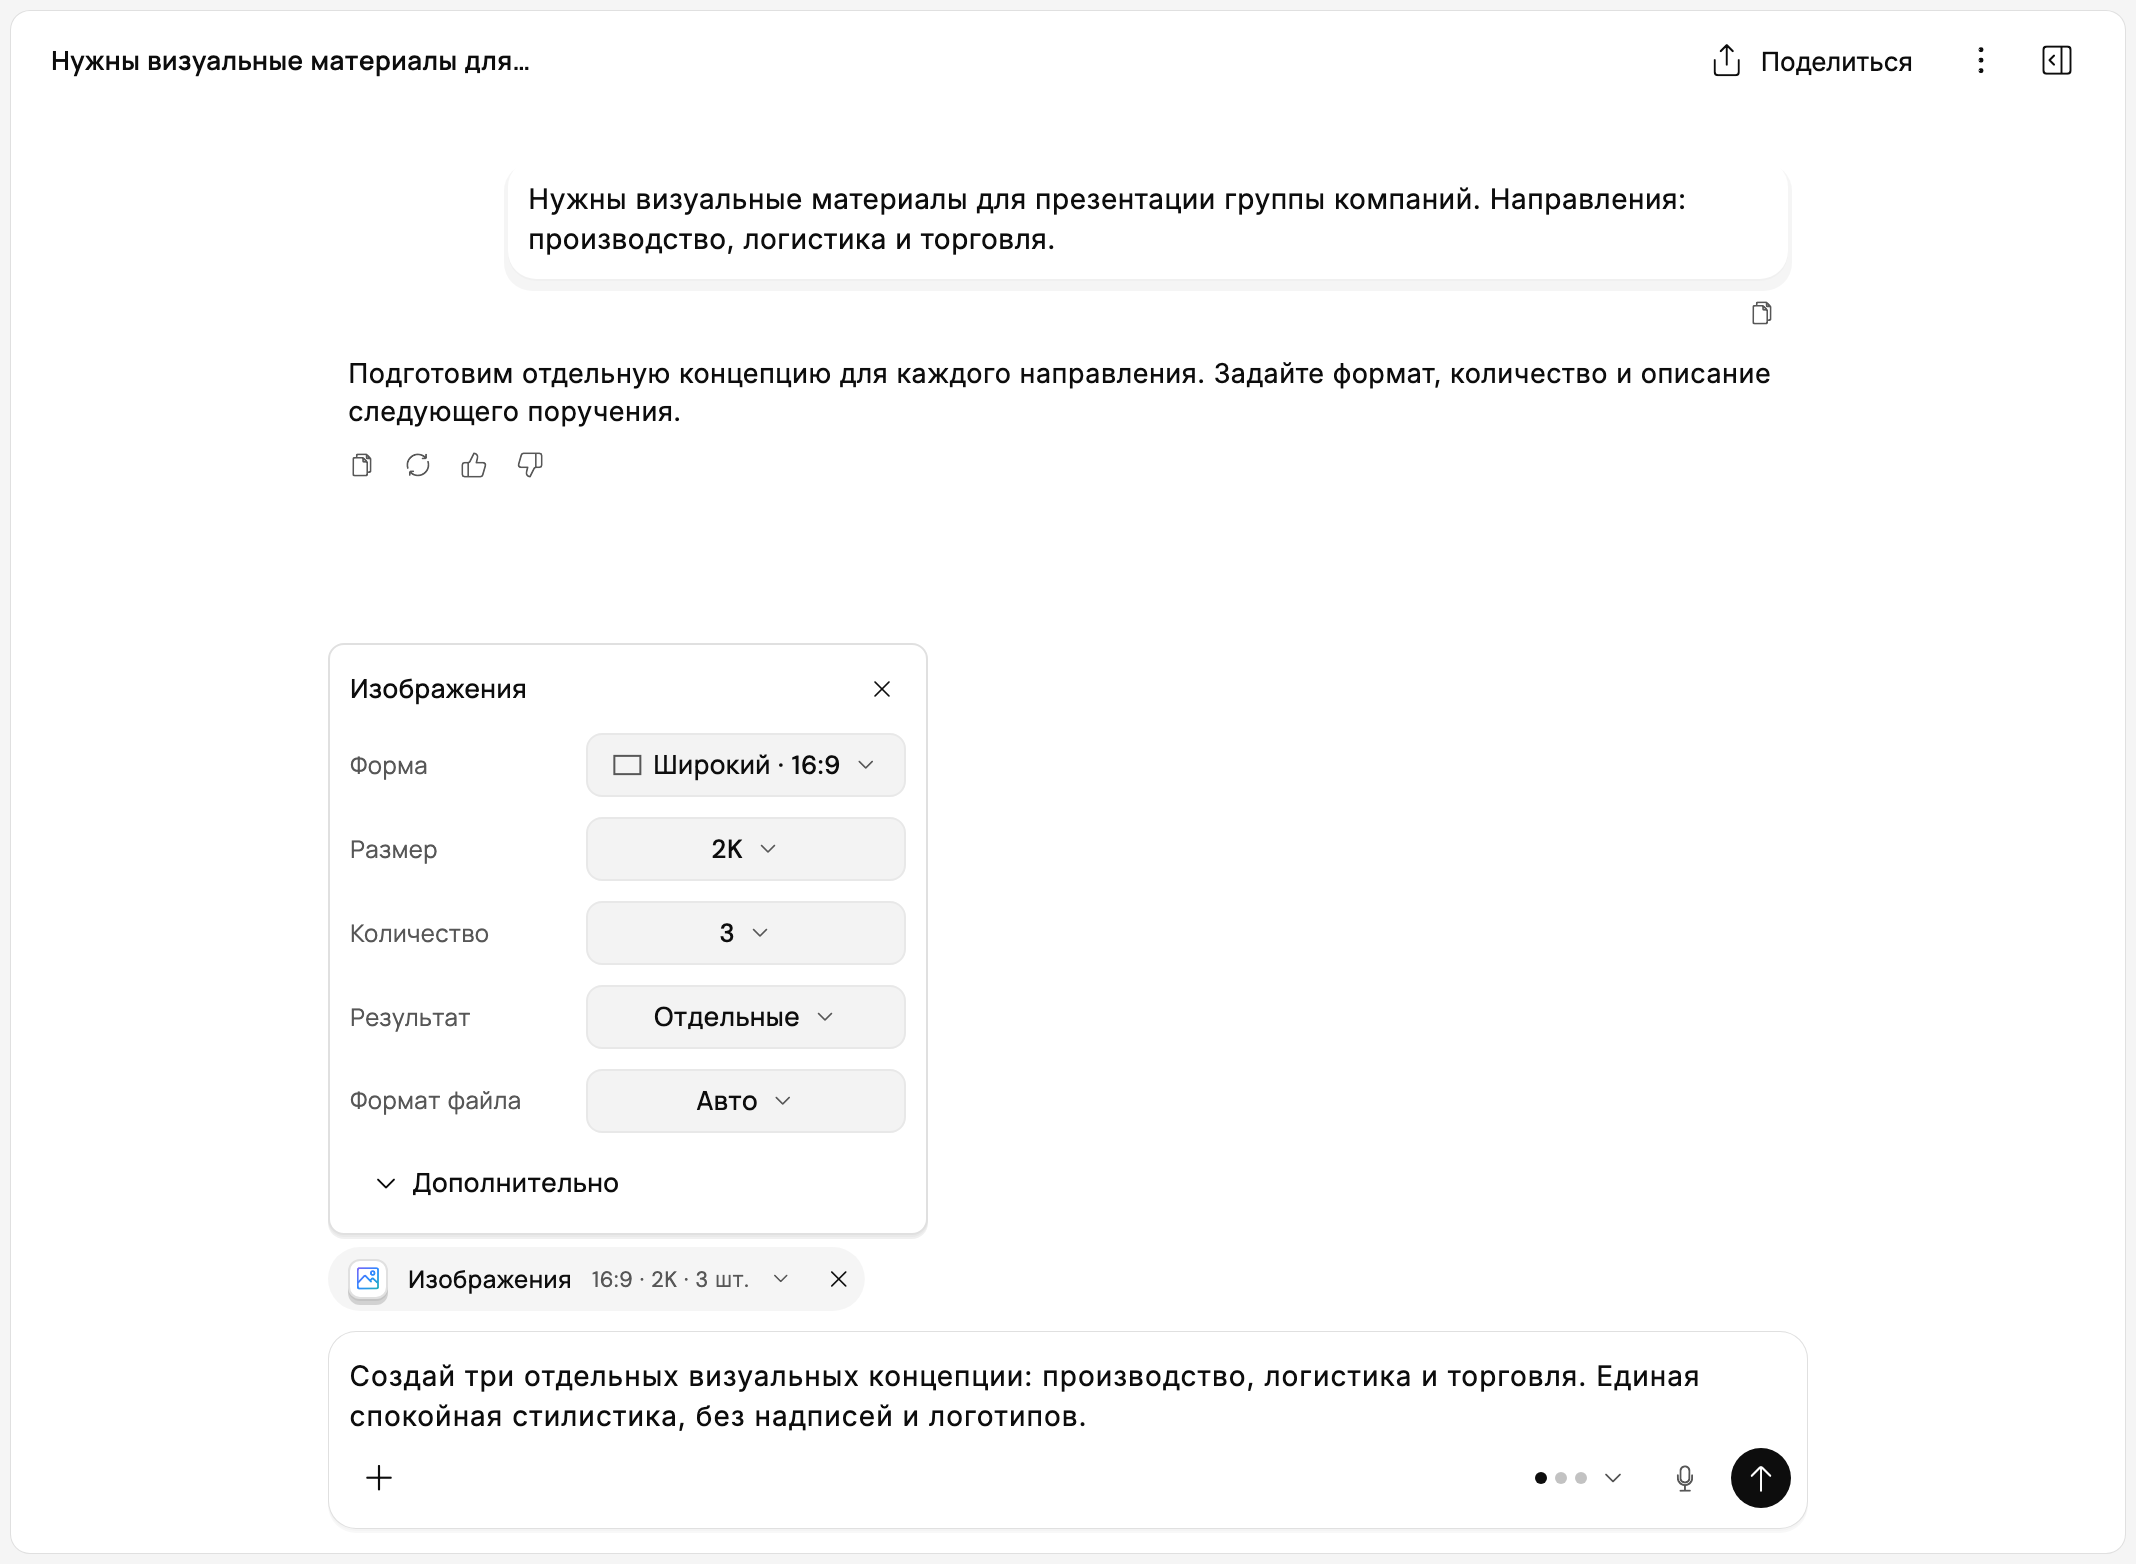Click the assistant reply text Подготовим отдельную концепцию
The image size is (2136, 1564).
(x=1059, y=392)
